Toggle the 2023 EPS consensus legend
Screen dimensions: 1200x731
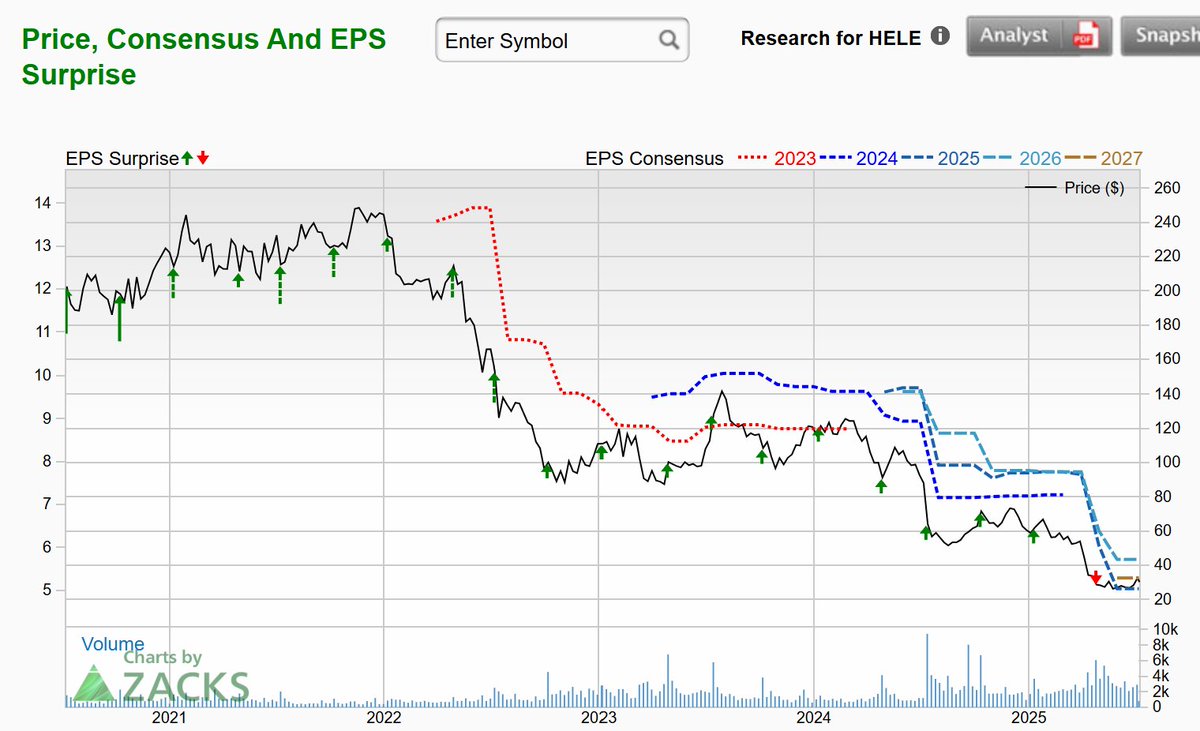click(x=777, y=158)
